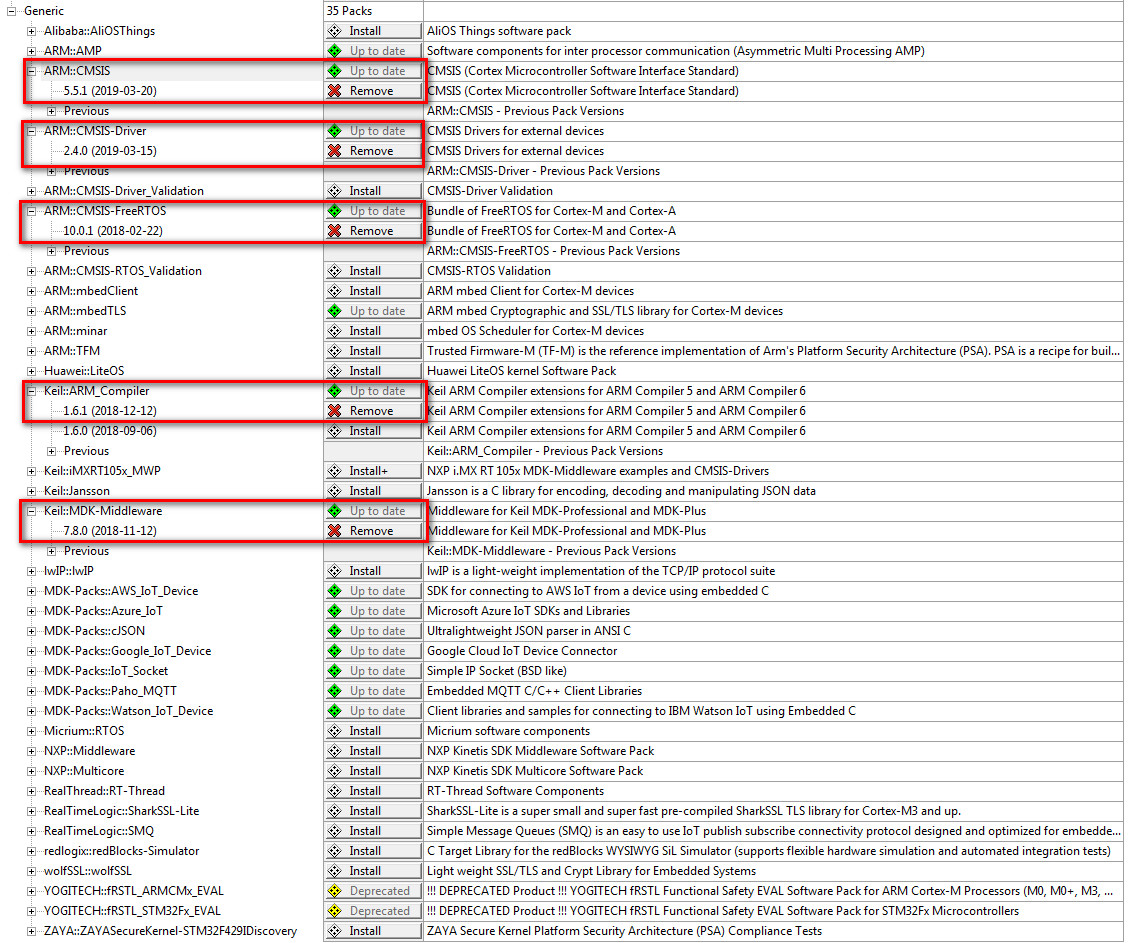1133x943 pixels.
Task: Install the Keil::Jansson pack
Action: tap(373, 491)
